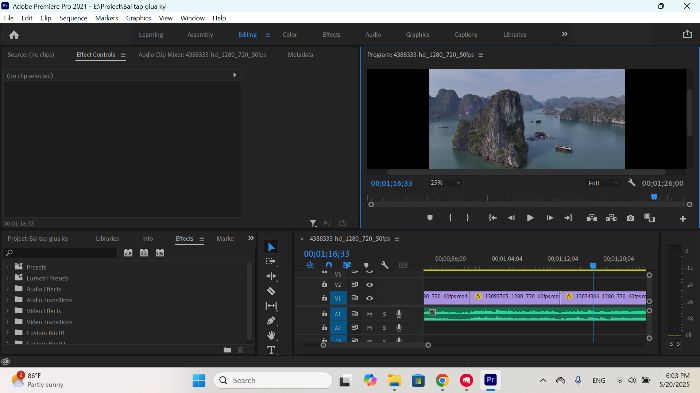The image size is (700, 393).
Task: Open the Markers menu
Action: coord(107,18)
